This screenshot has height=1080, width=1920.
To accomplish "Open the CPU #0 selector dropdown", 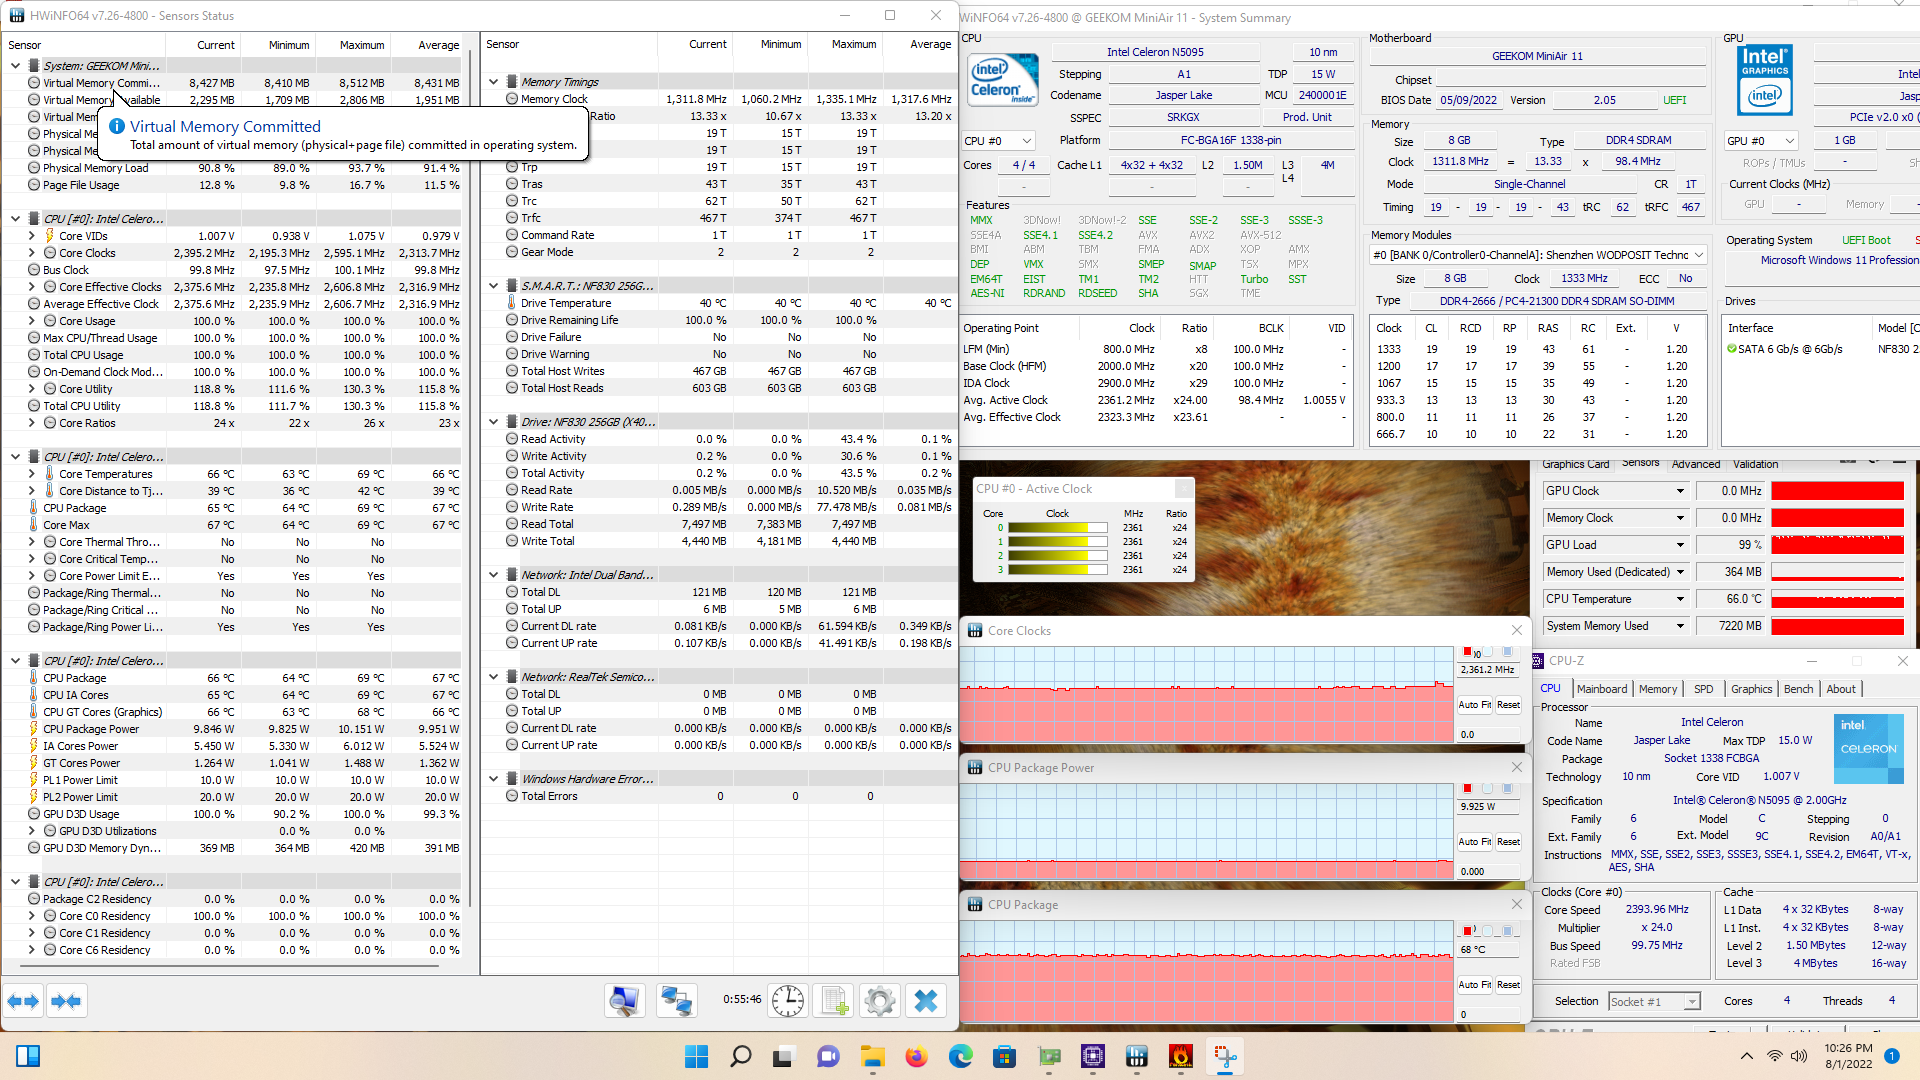I will [x=998, y=141].
